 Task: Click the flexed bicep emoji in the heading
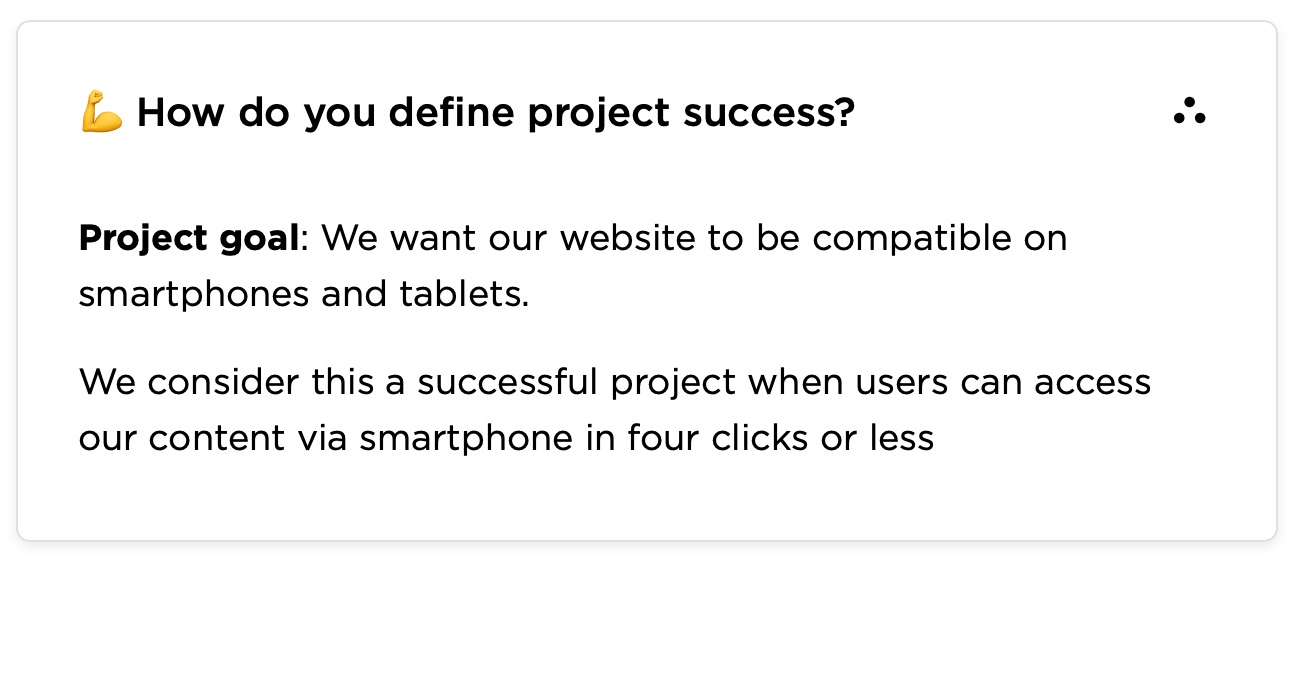(x=101, y=112)
